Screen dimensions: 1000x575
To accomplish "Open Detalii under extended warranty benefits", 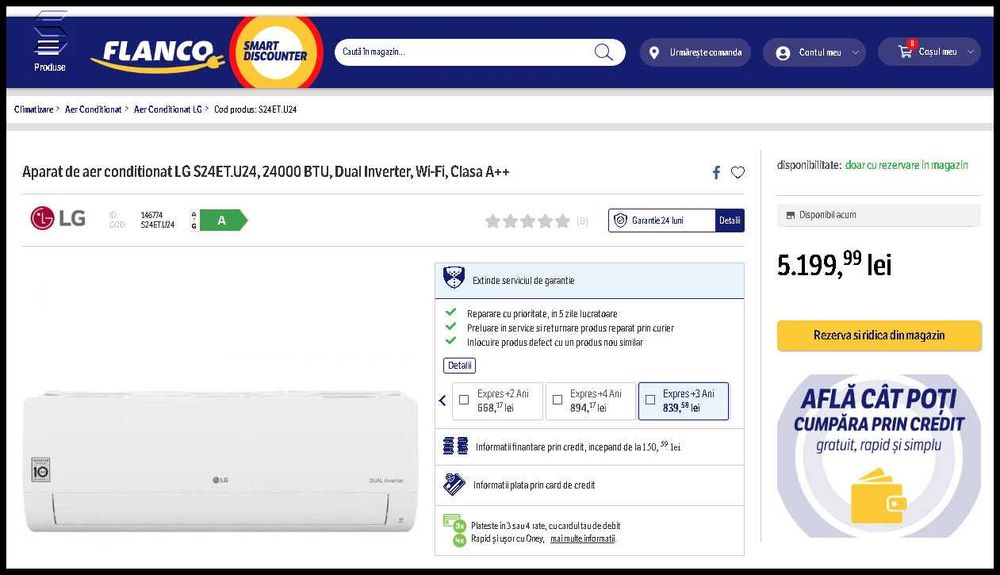I will tap(459, 366).
